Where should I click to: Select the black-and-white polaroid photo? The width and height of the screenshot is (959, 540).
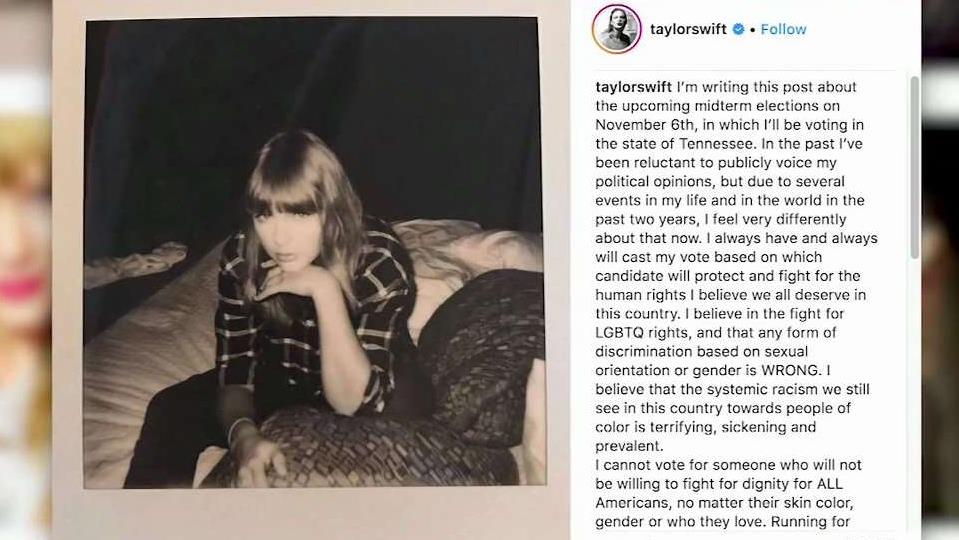(314, 253)
